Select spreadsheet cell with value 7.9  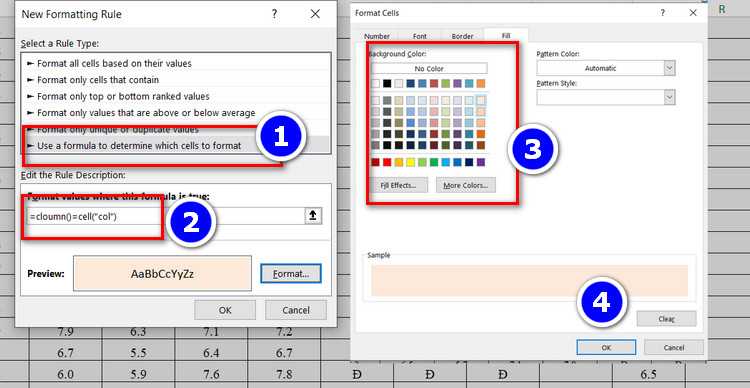[x=66, y=333]
